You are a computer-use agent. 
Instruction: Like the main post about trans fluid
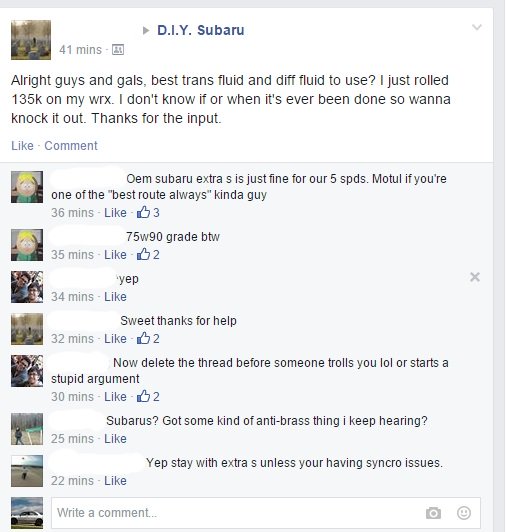[22, 146]
